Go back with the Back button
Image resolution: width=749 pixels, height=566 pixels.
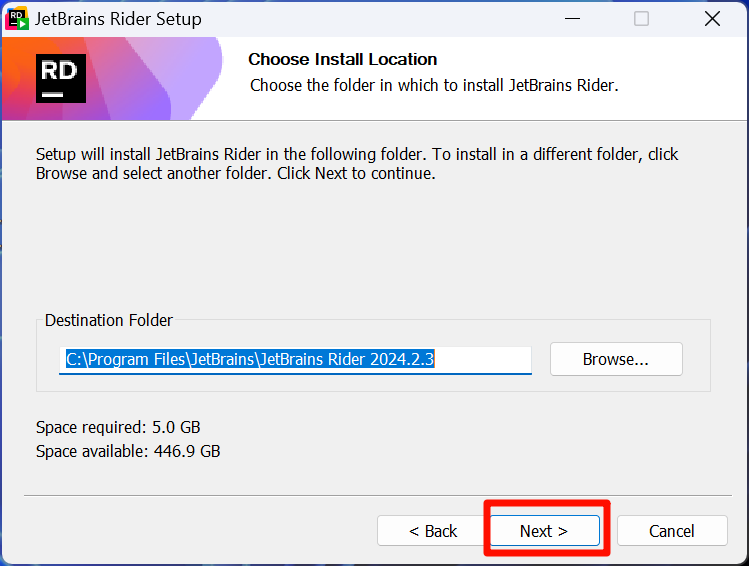pos(433,530)
